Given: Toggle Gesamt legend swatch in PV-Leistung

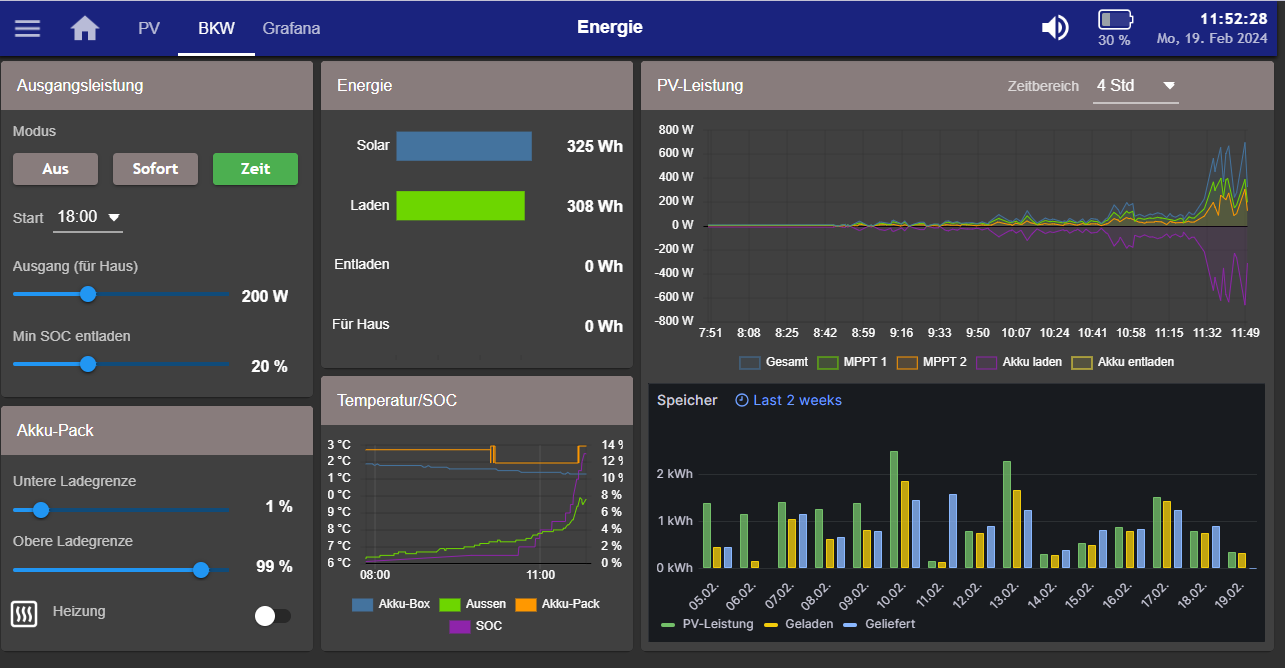Looking at the screenshot, I should (750, 362).
